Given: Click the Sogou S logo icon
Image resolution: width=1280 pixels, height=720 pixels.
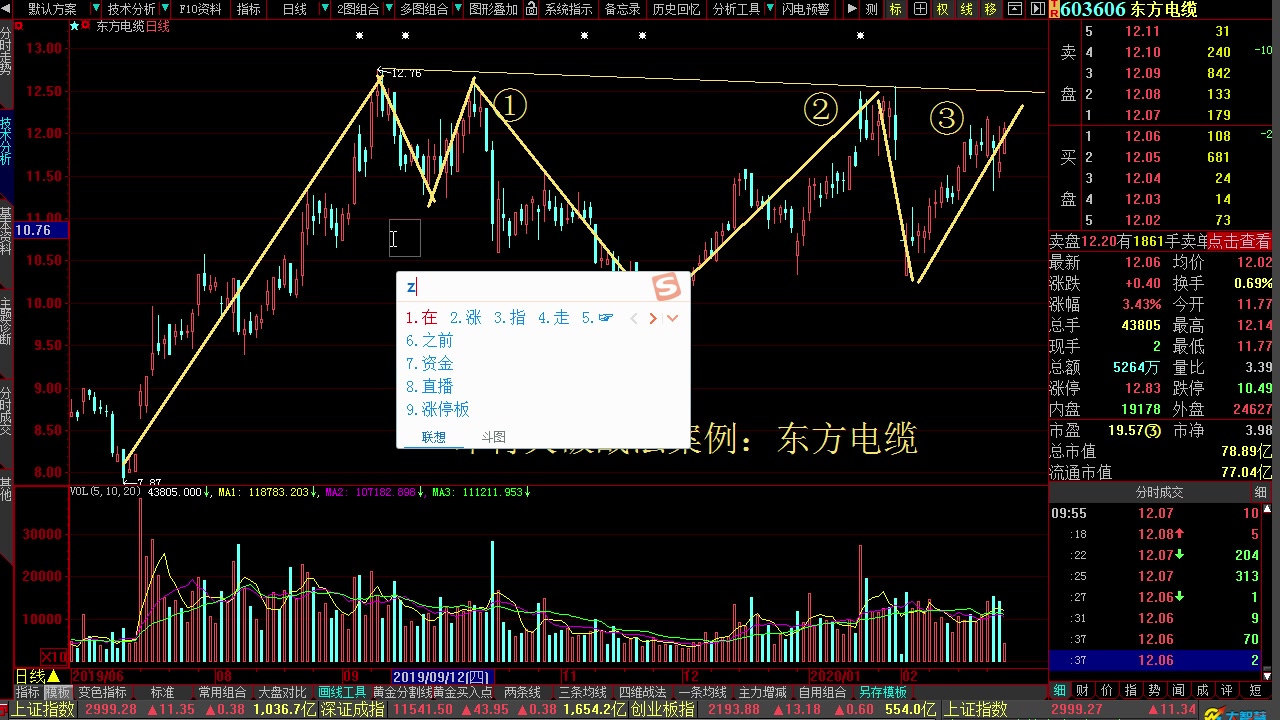Looking at the screenshot, I should point(667,287).
